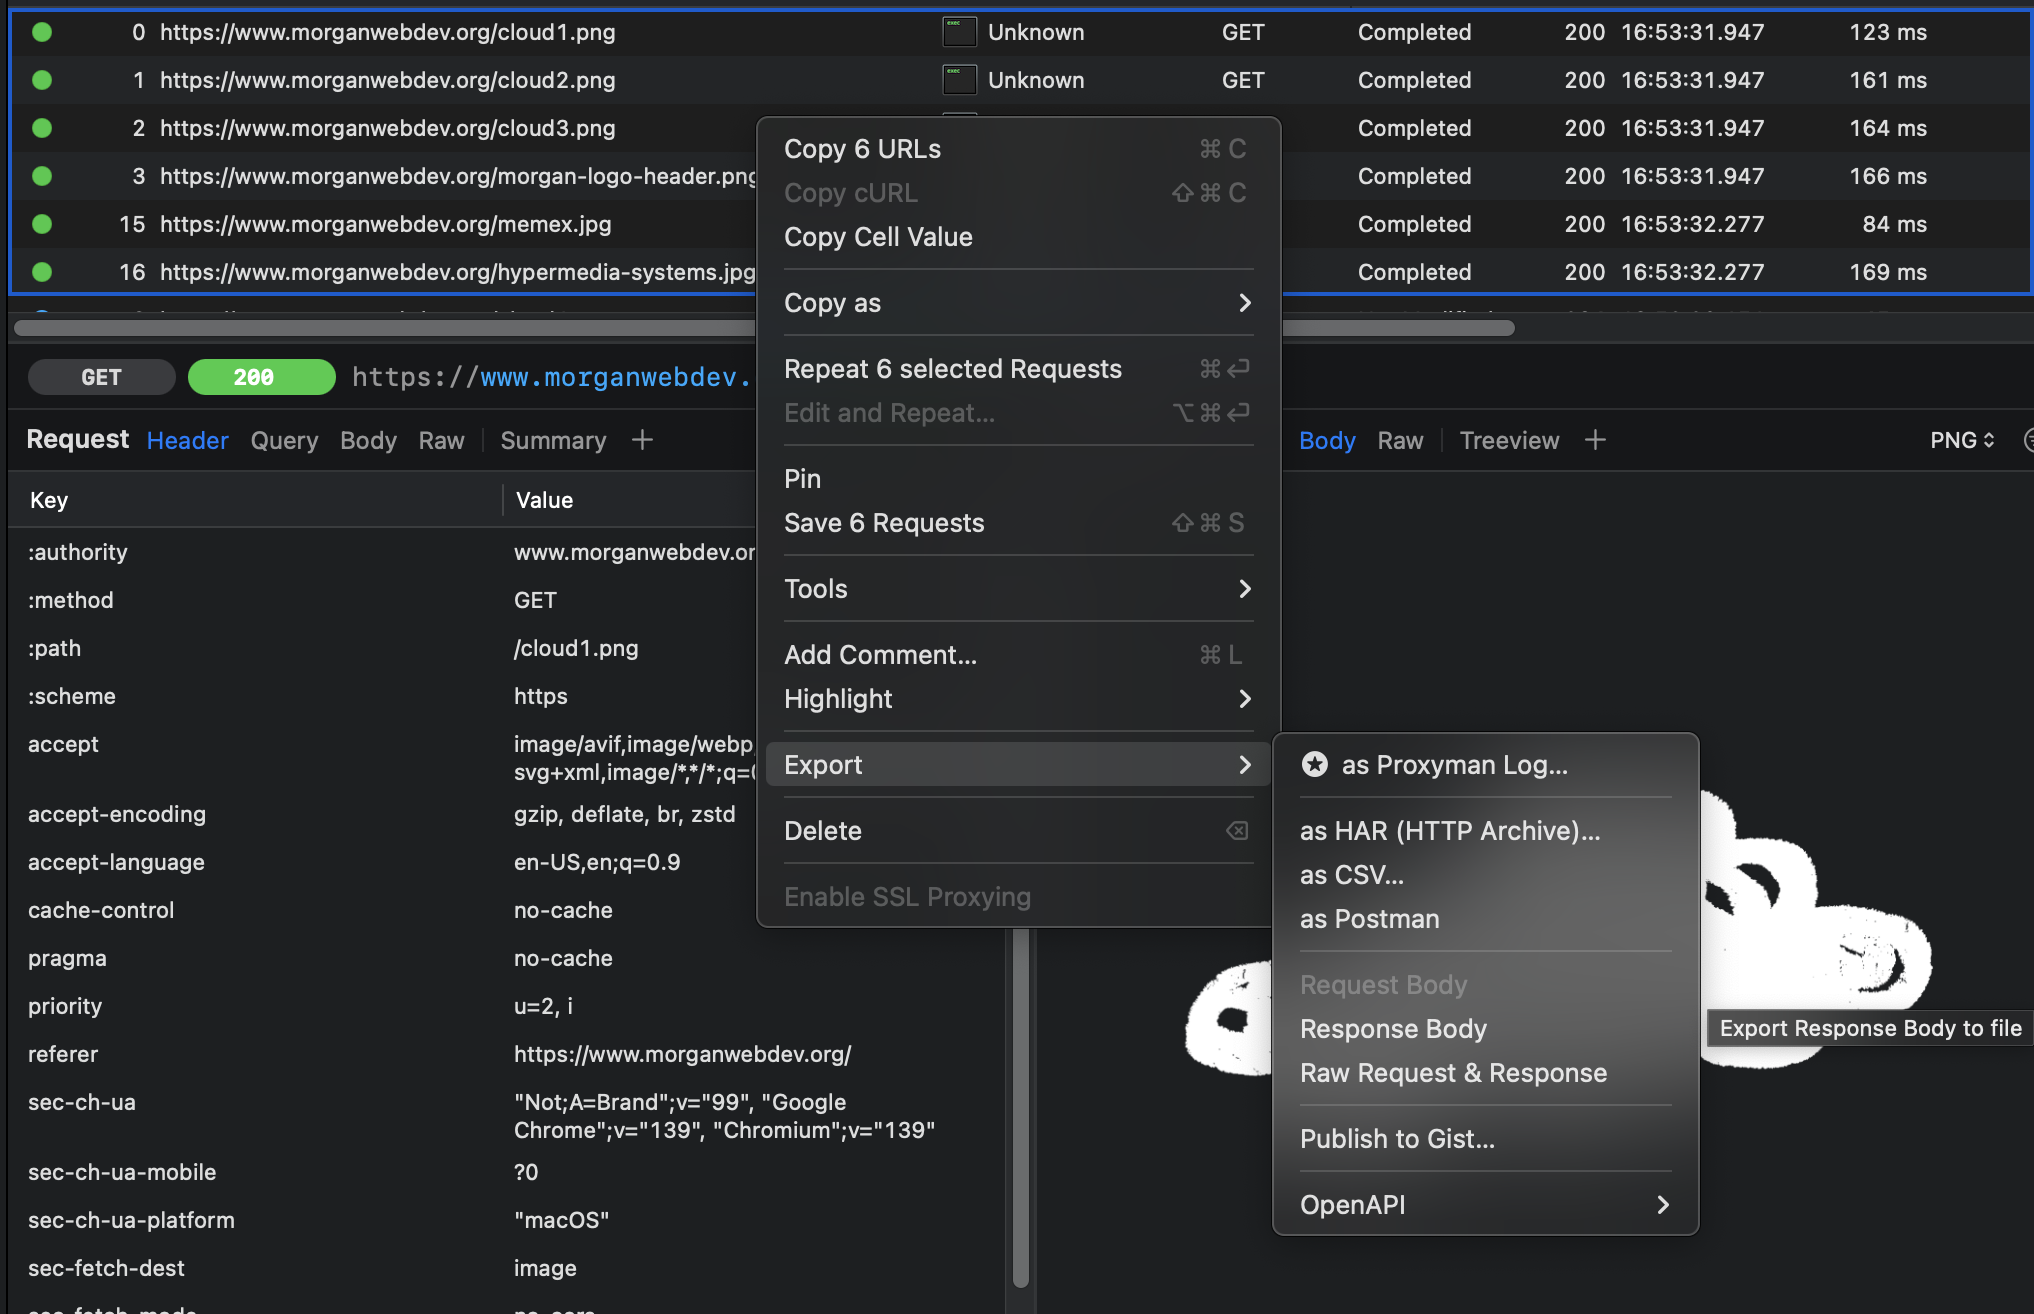Click the green 200 status badge
Image resolution: width=2034 pixels, height=1314 pixels.
tap(261, 377)
